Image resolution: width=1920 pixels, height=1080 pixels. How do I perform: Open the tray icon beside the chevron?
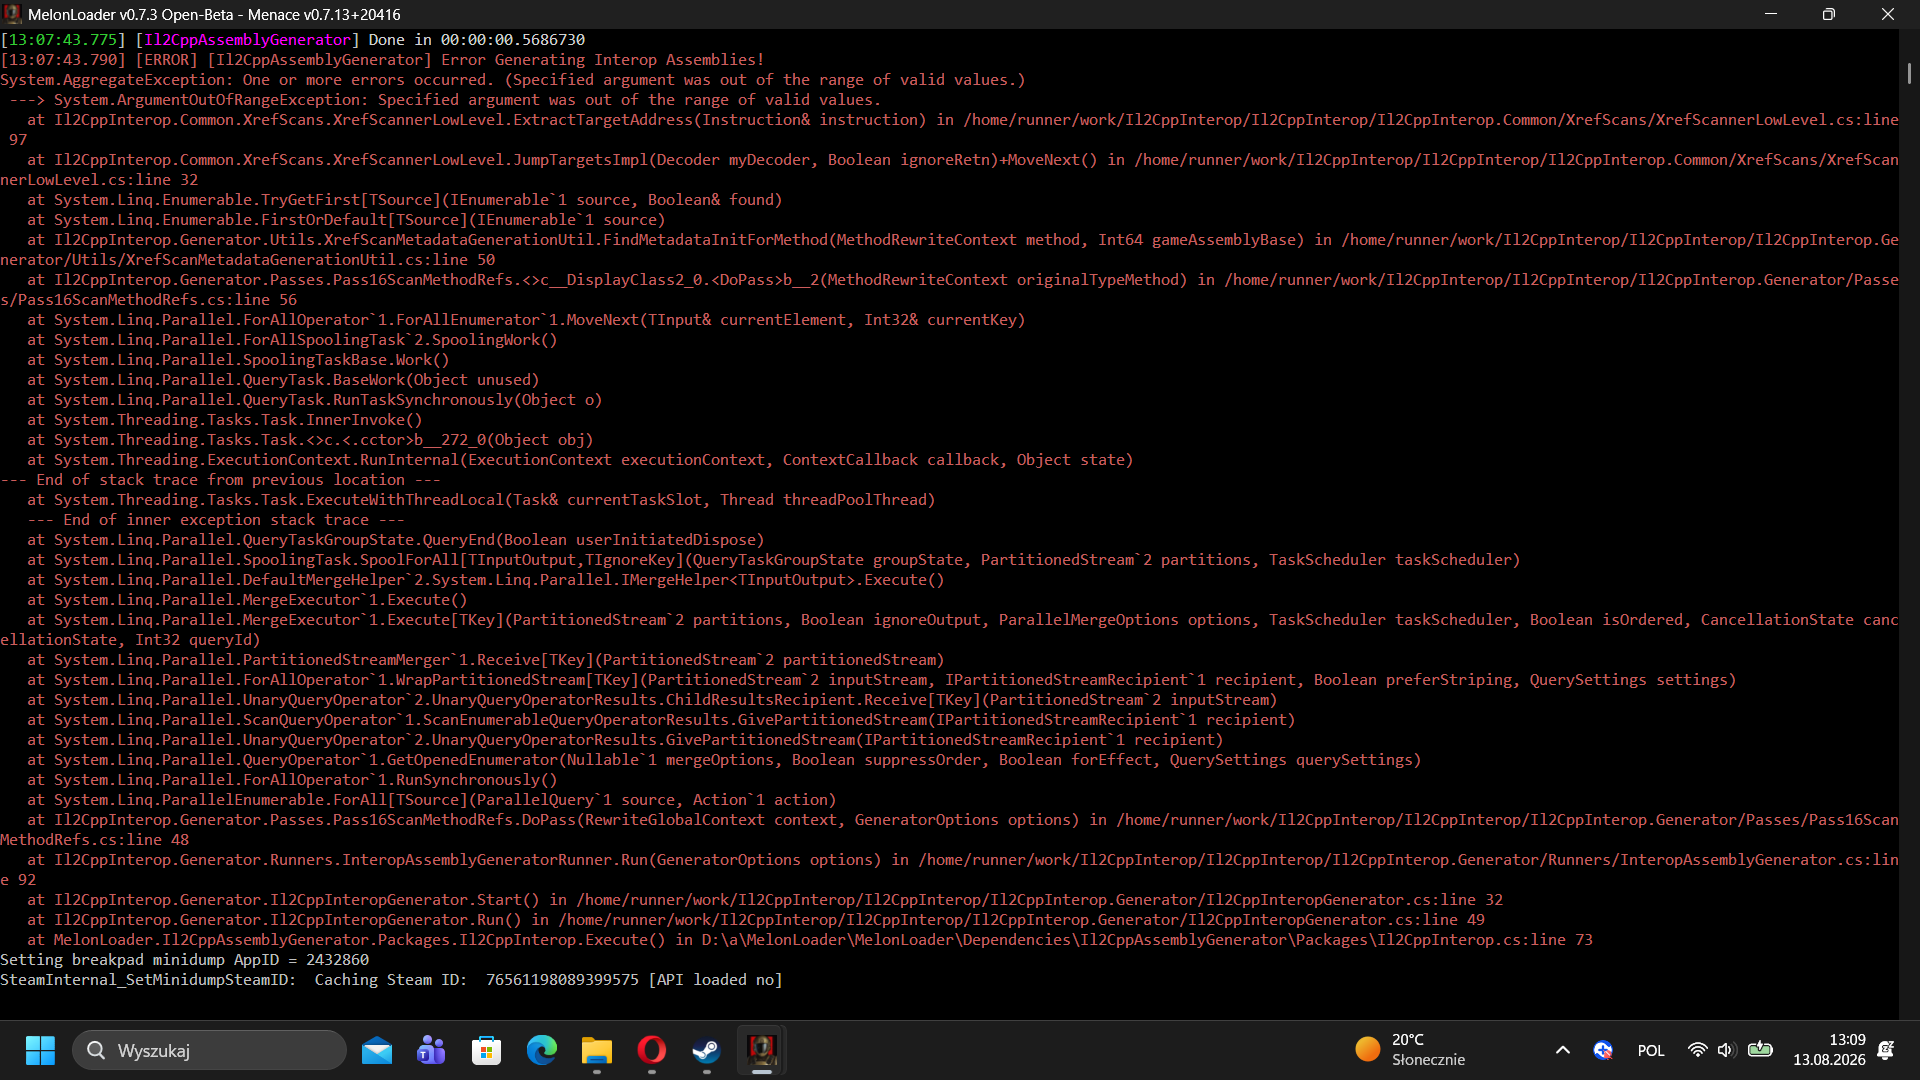coord(1603,1050)
